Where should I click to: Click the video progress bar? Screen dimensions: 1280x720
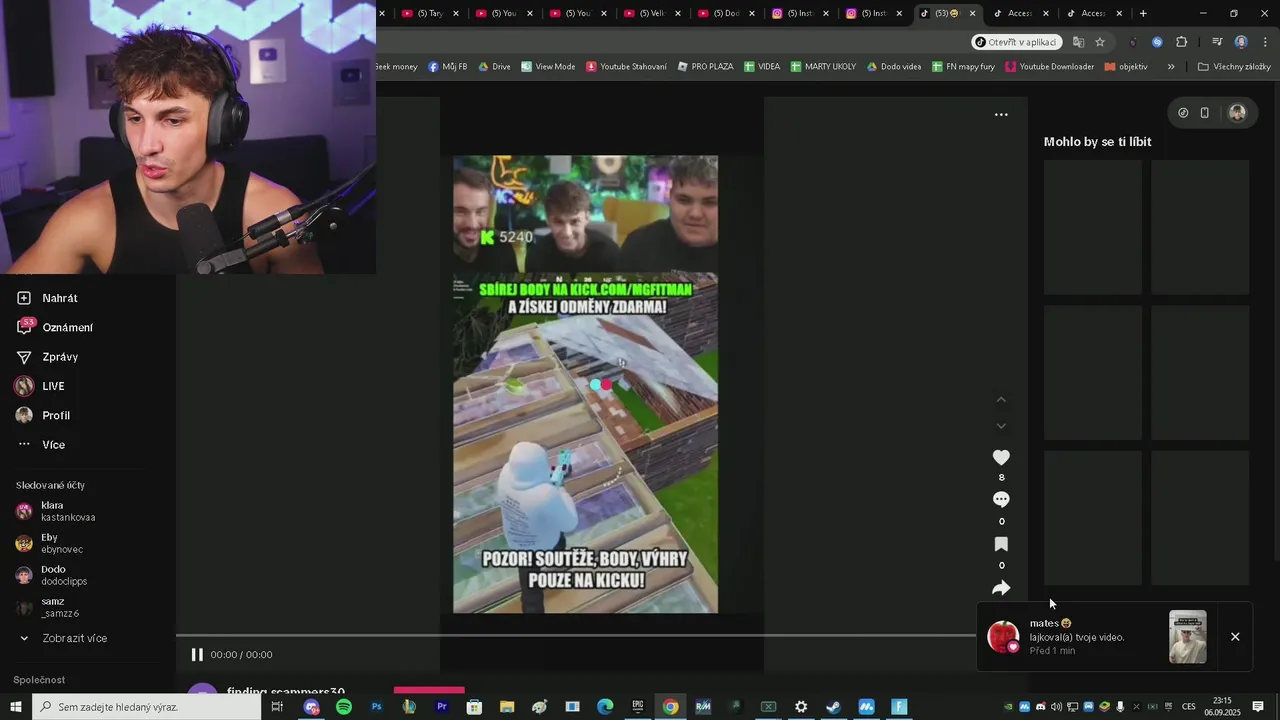click(575, 635)
